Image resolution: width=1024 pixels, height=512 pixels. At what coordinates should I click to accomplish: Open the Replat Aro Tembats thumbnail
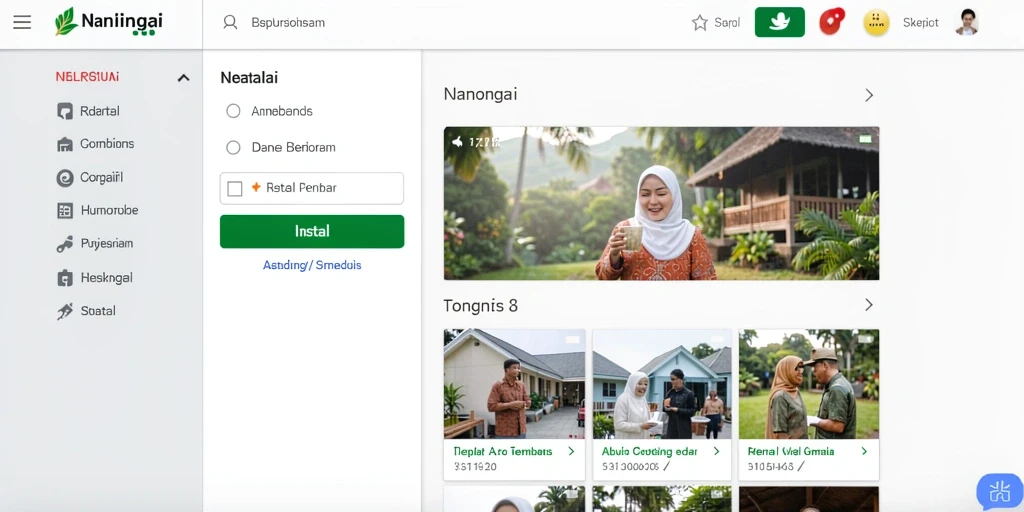tap(515, 384)
